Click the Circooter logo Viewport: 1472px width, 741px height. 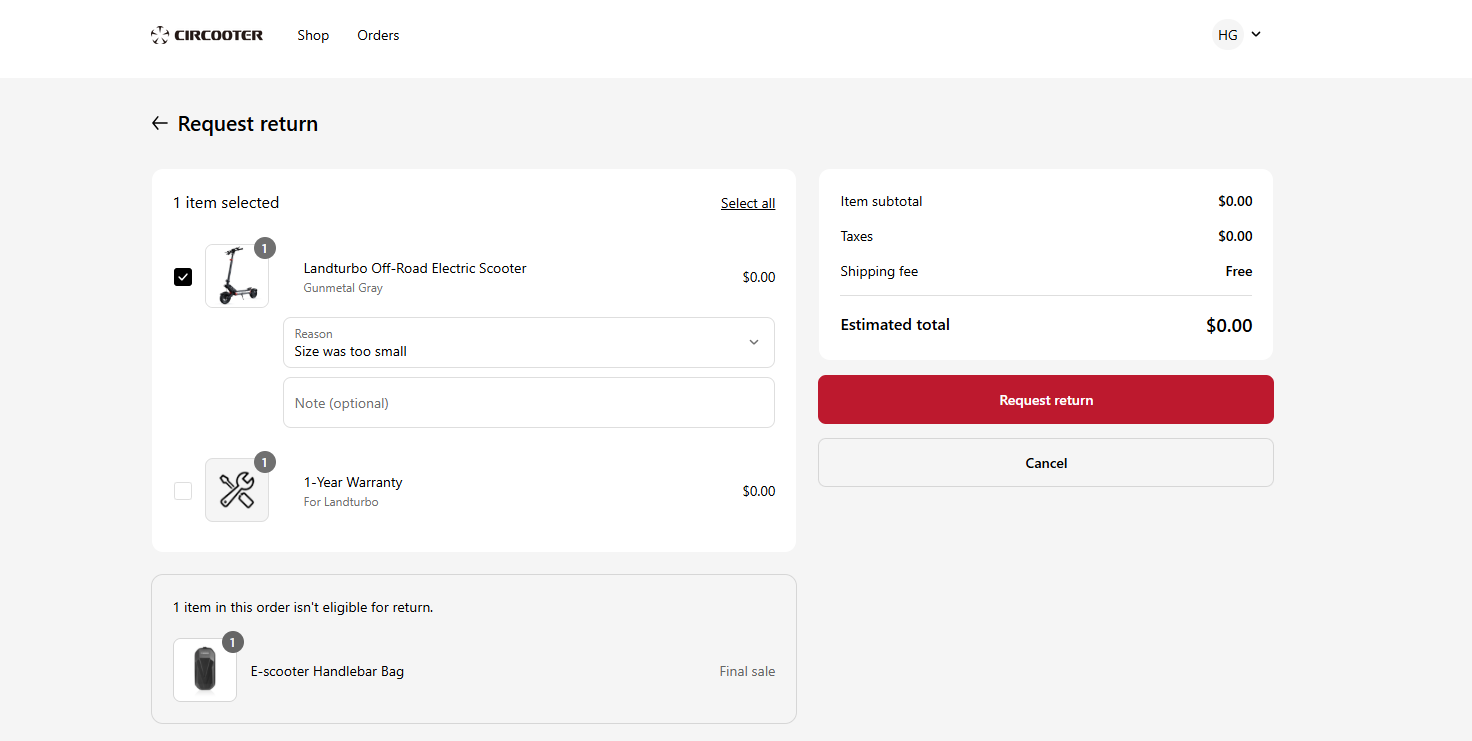coord(207,35)
